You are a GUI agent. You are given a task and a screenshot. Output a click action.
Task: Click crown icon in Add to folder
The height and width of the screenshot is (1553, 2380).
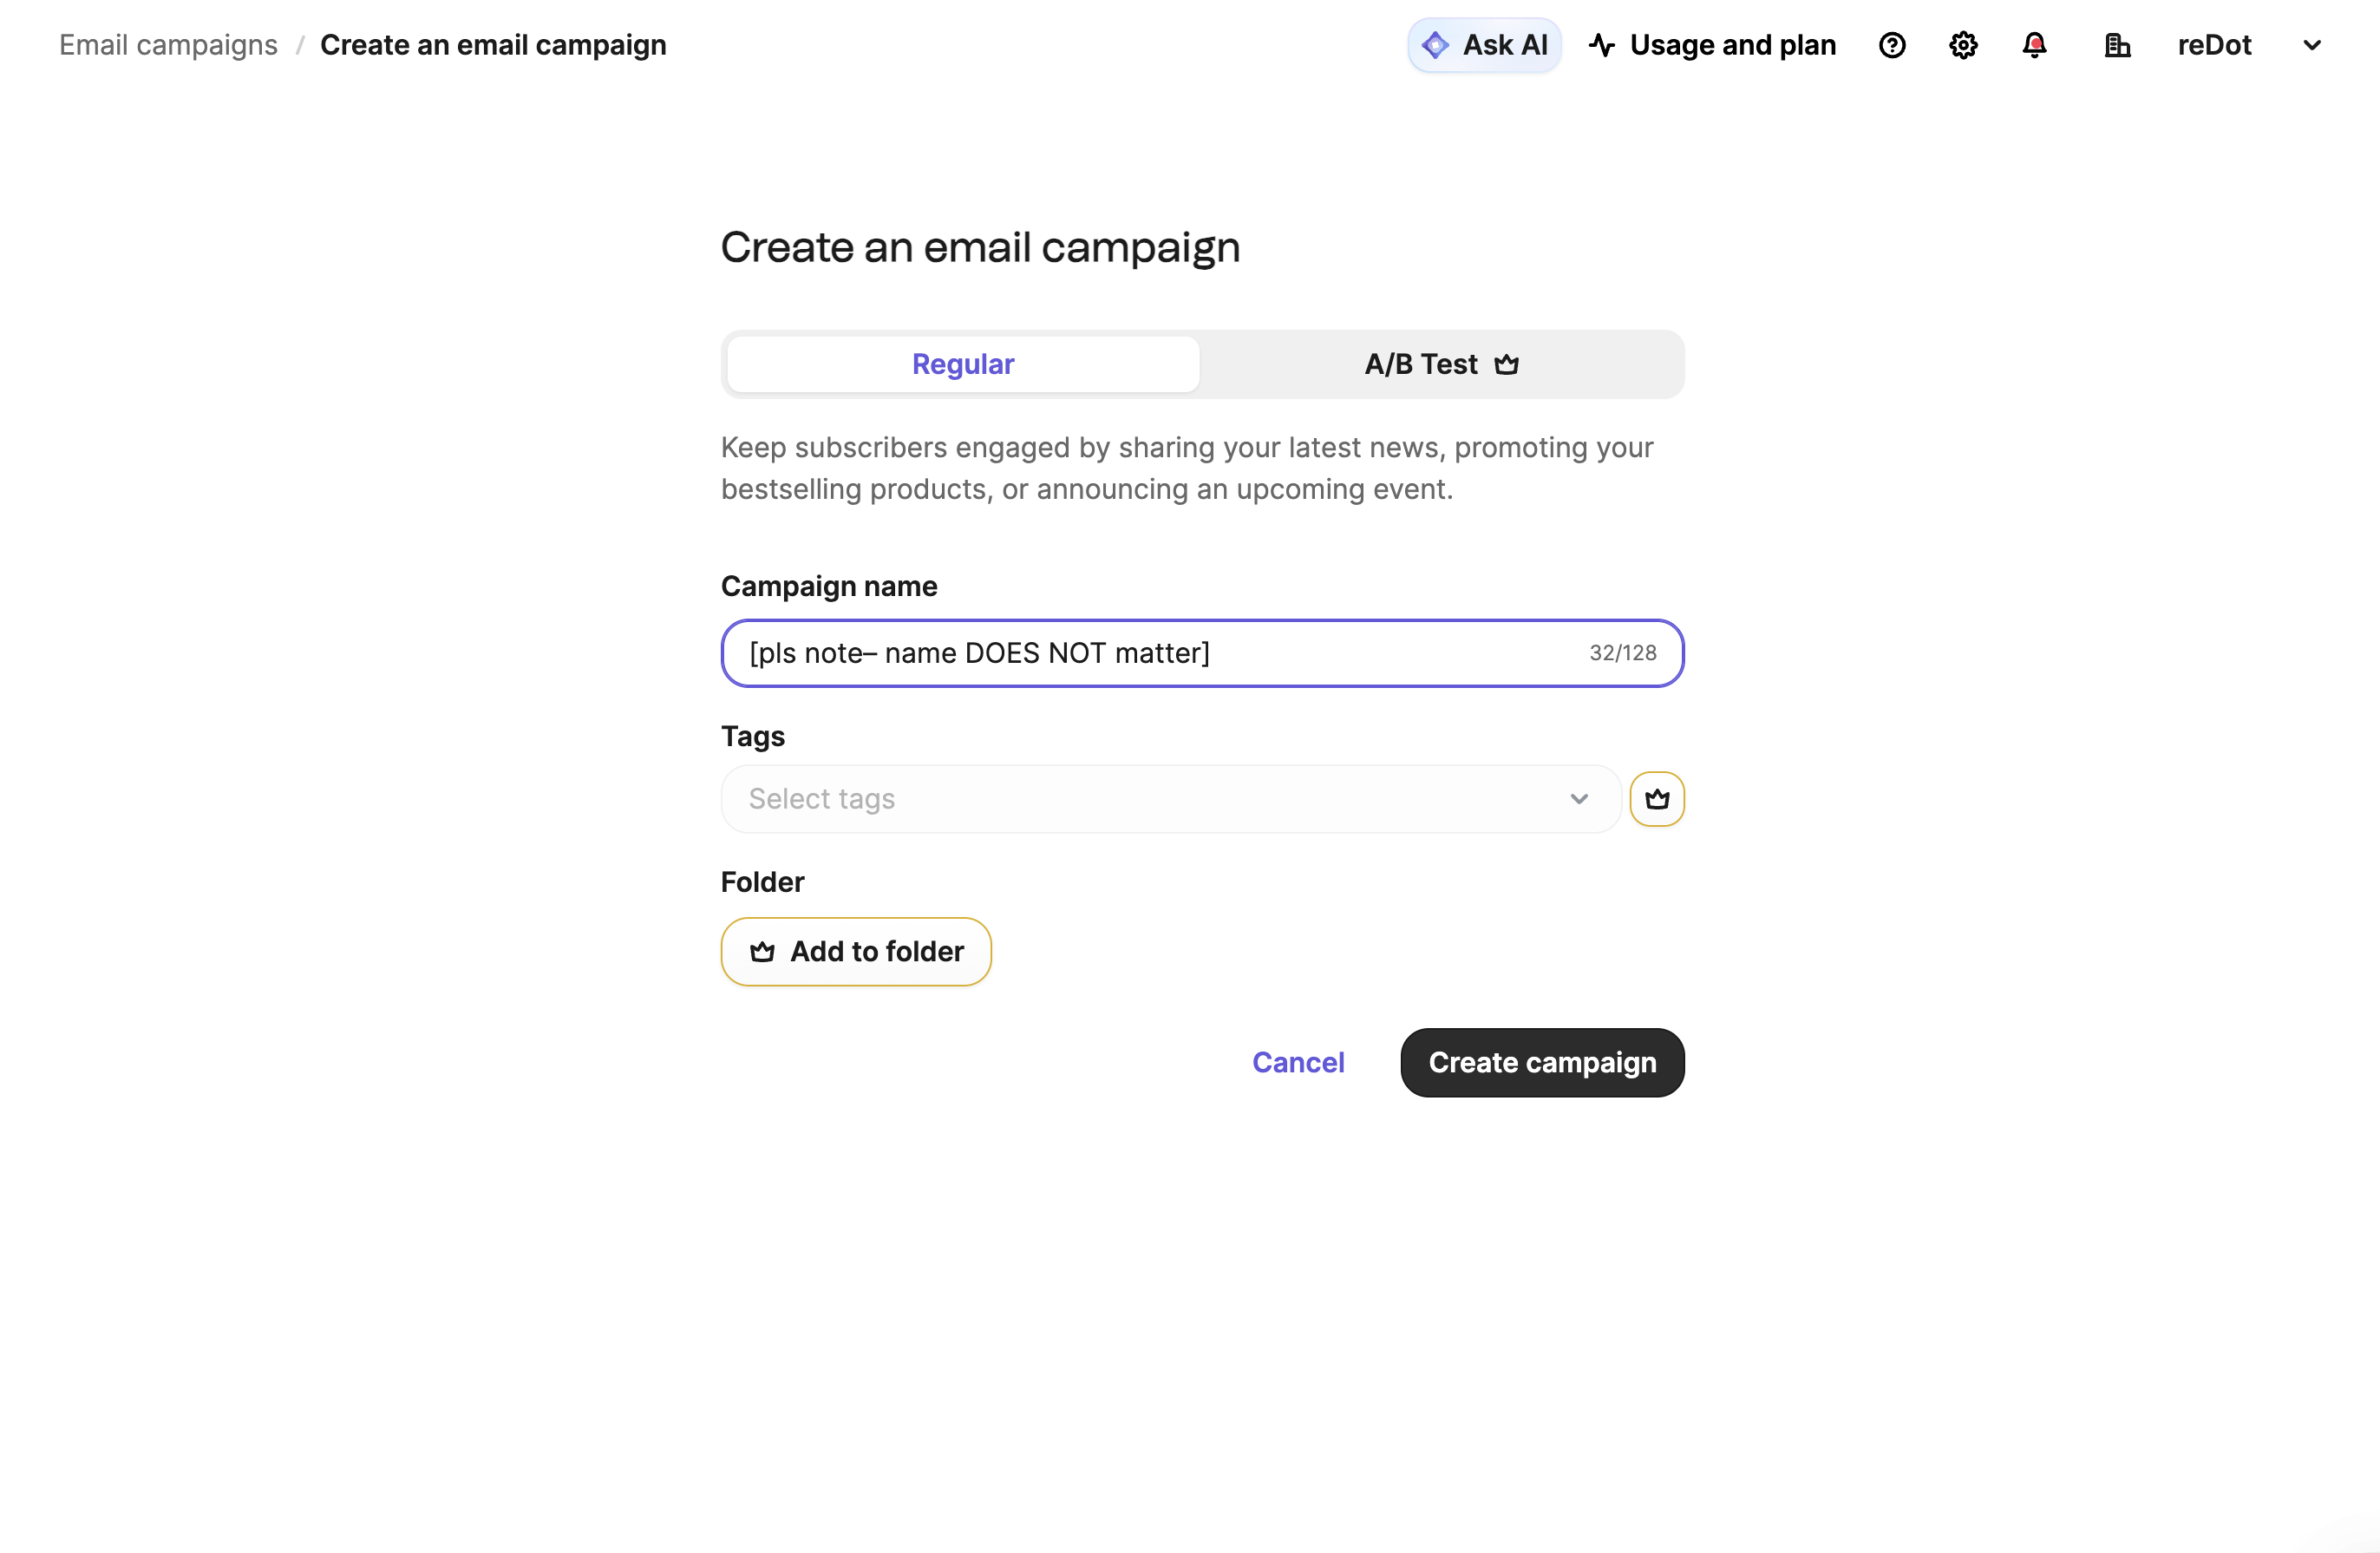[x=762, y=951]
